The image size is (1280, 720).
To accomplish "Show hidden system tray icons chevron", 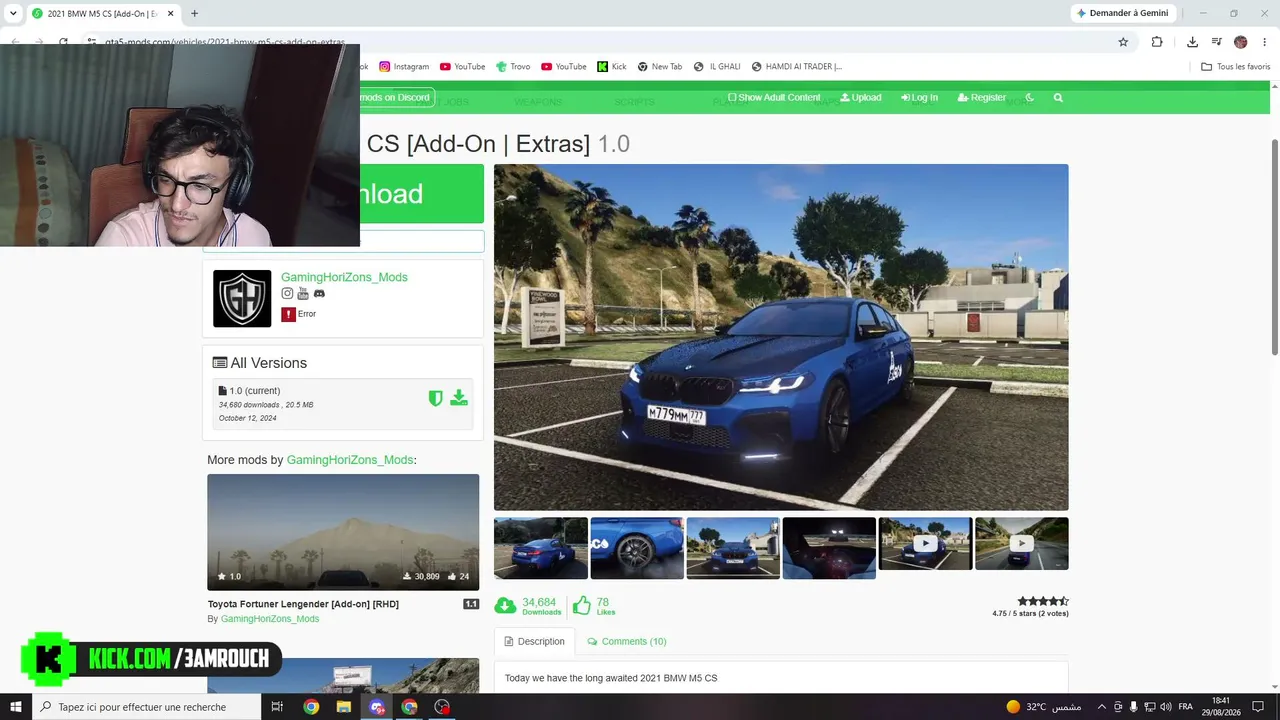I will tap(1102, 707).
